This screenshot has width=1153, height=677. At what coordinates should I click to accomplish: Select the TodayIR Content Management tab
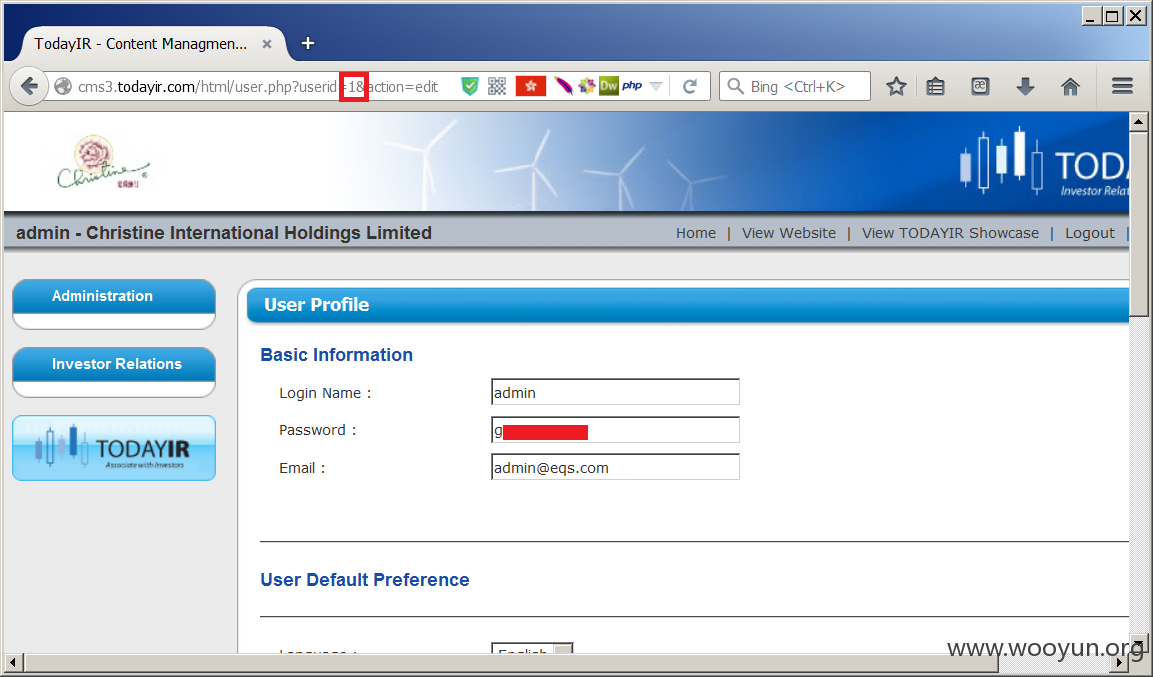click(x=140, y=44)
